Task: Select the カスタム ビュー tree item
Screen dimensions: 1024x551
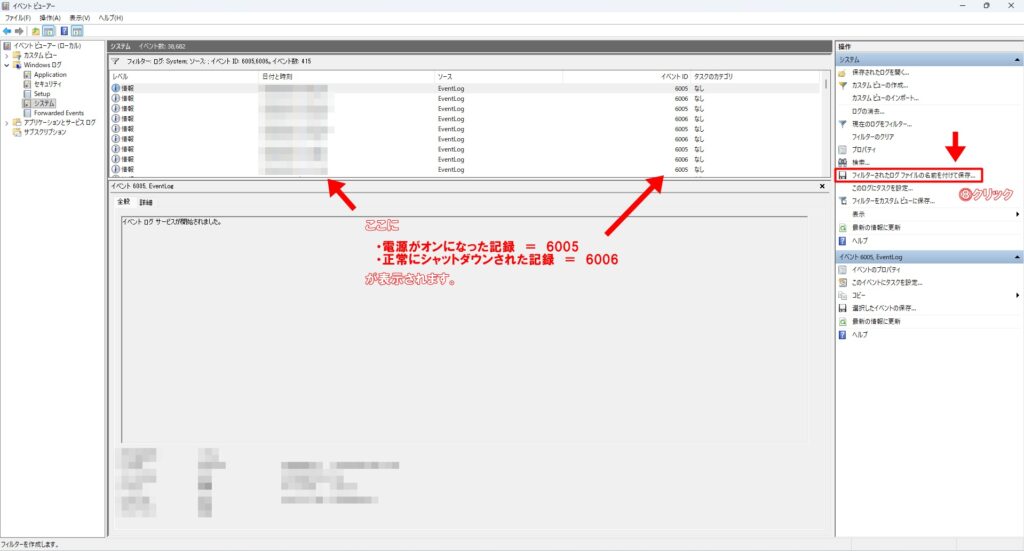Action: click(40, 55)
